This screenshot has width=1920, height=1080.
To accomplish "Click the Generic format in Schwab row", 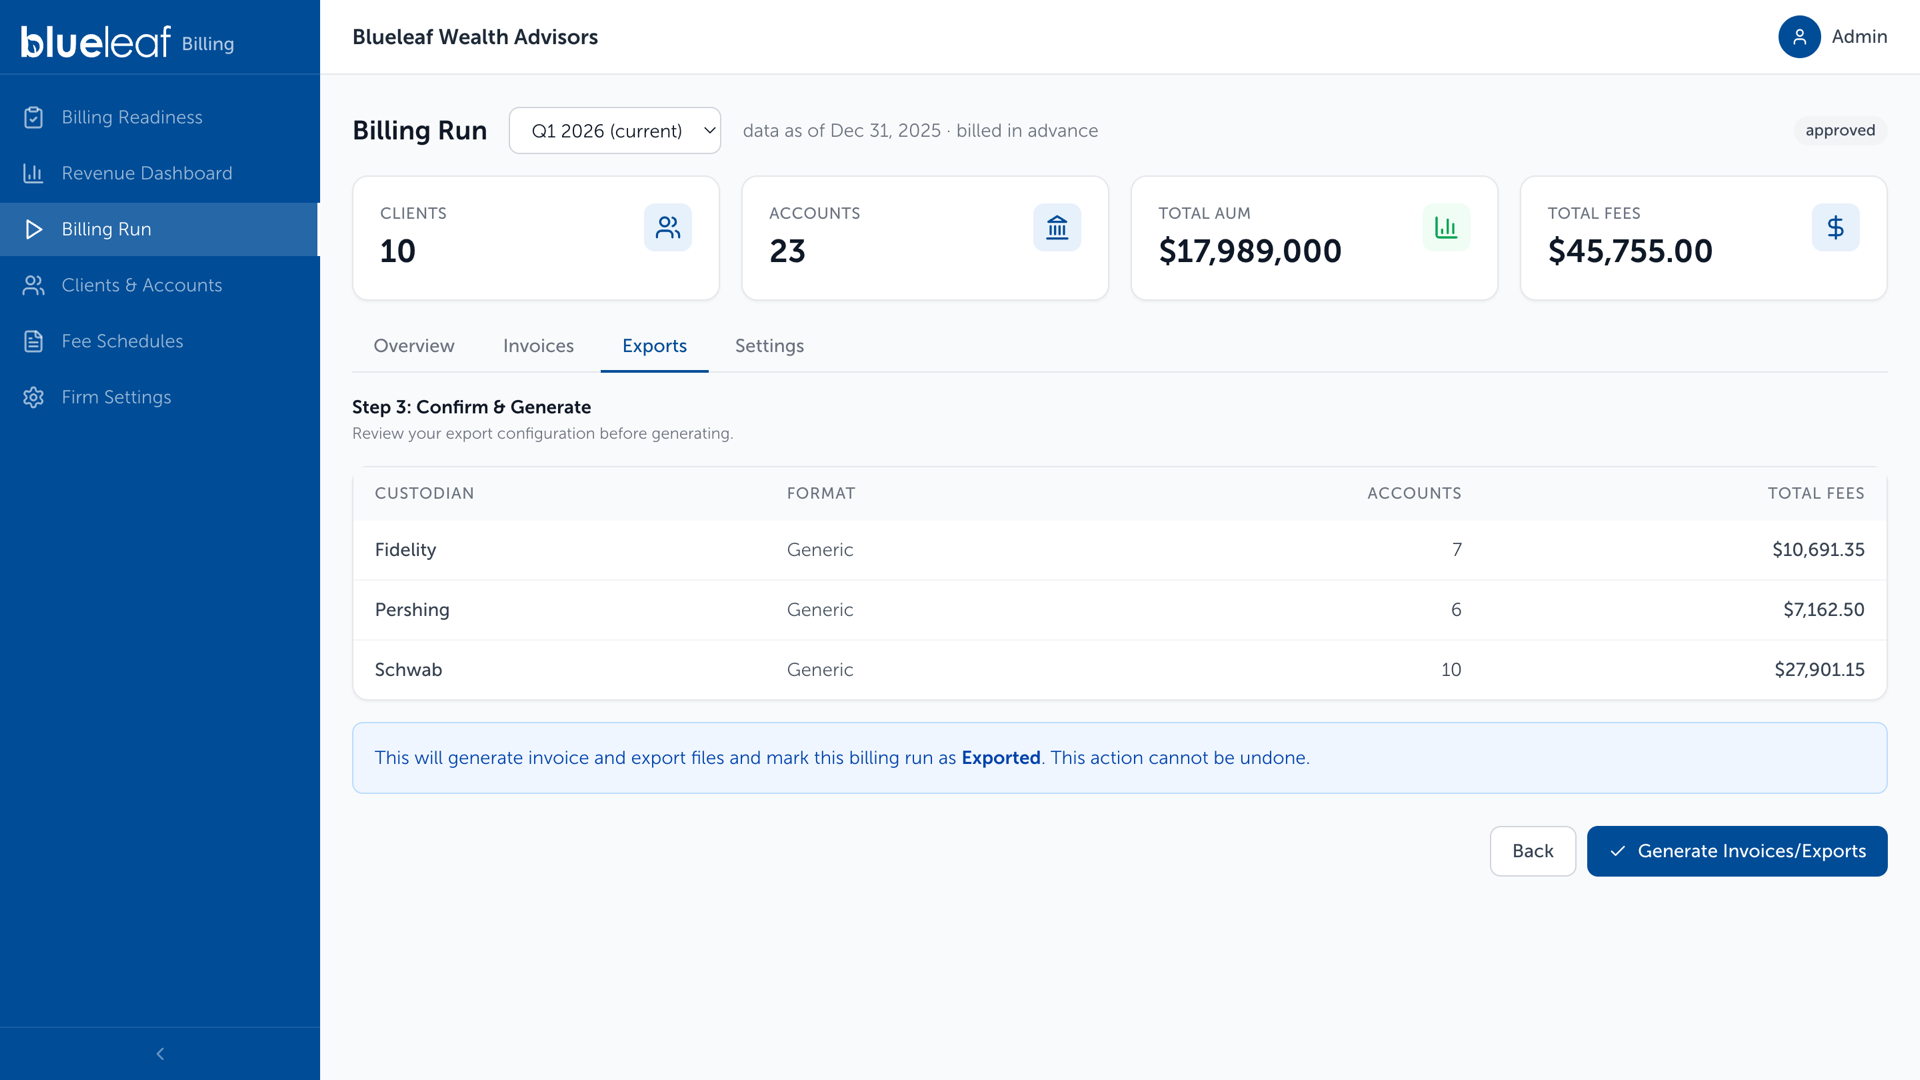I will pos(820,670).
